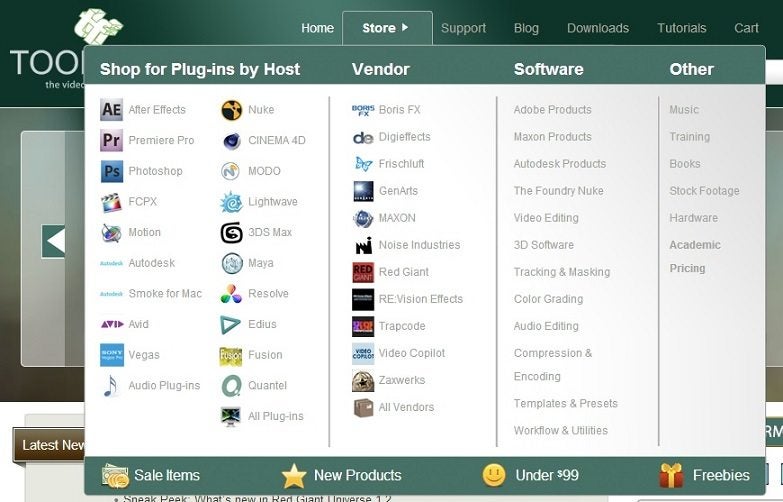Viewport: 783px width, 502px height.
Task: Open Workflow & Utilities category
Action: point(560,431)
